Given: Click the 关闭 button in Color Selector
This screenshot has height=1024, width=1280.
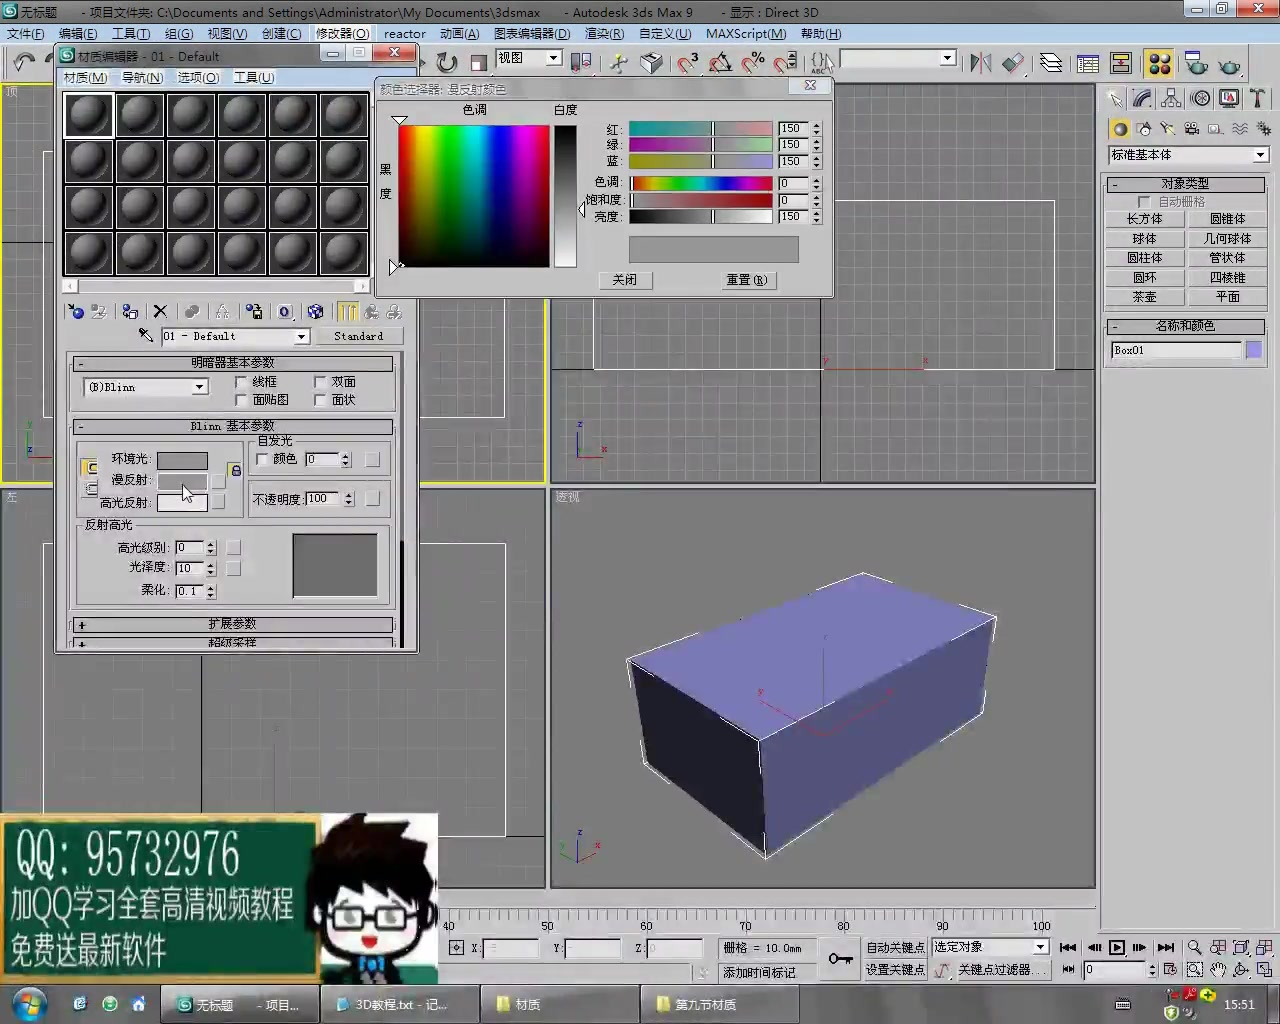Looking at the screenshot, I should (x=625, y=280).
